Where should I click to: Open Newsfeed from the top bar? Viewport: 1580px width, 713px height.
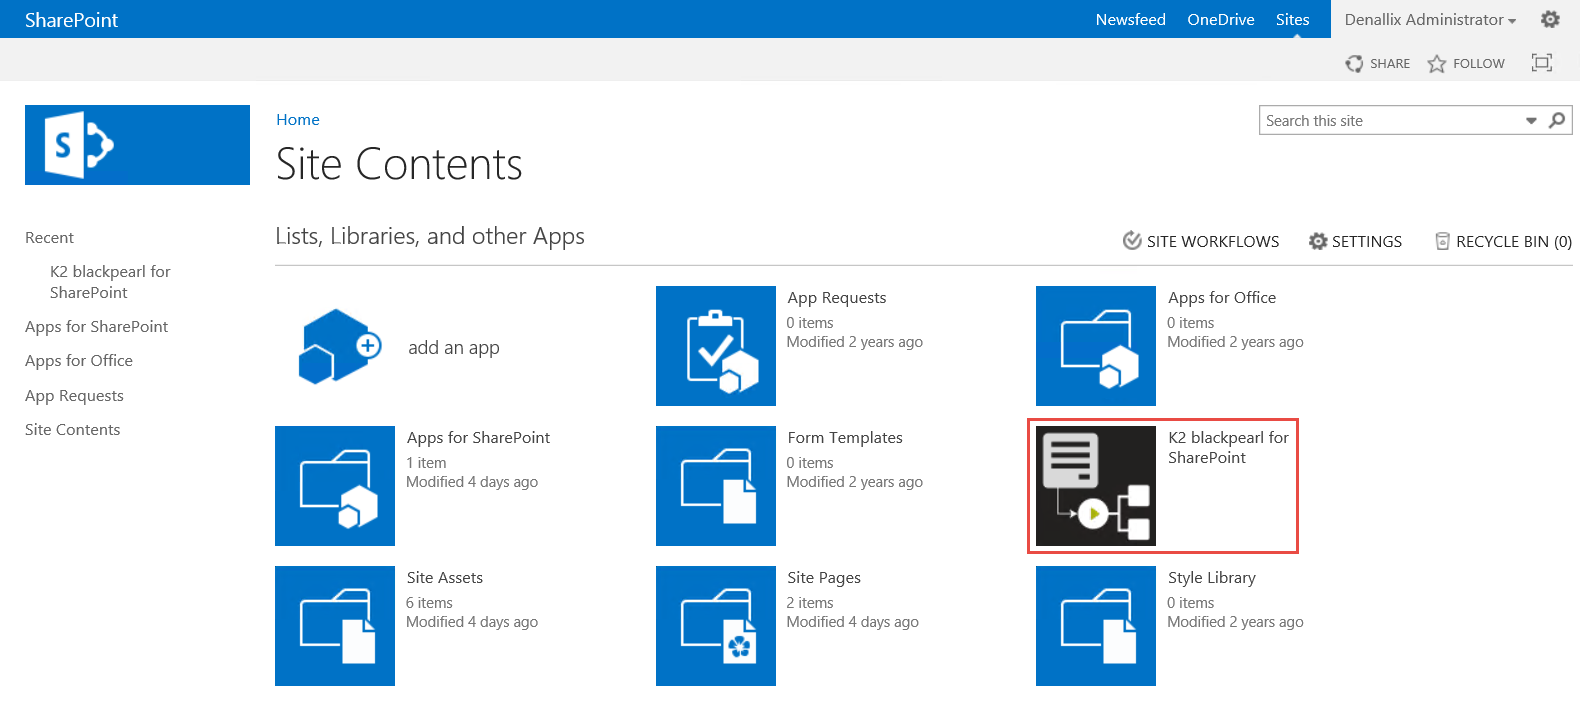click(1130, 20)
